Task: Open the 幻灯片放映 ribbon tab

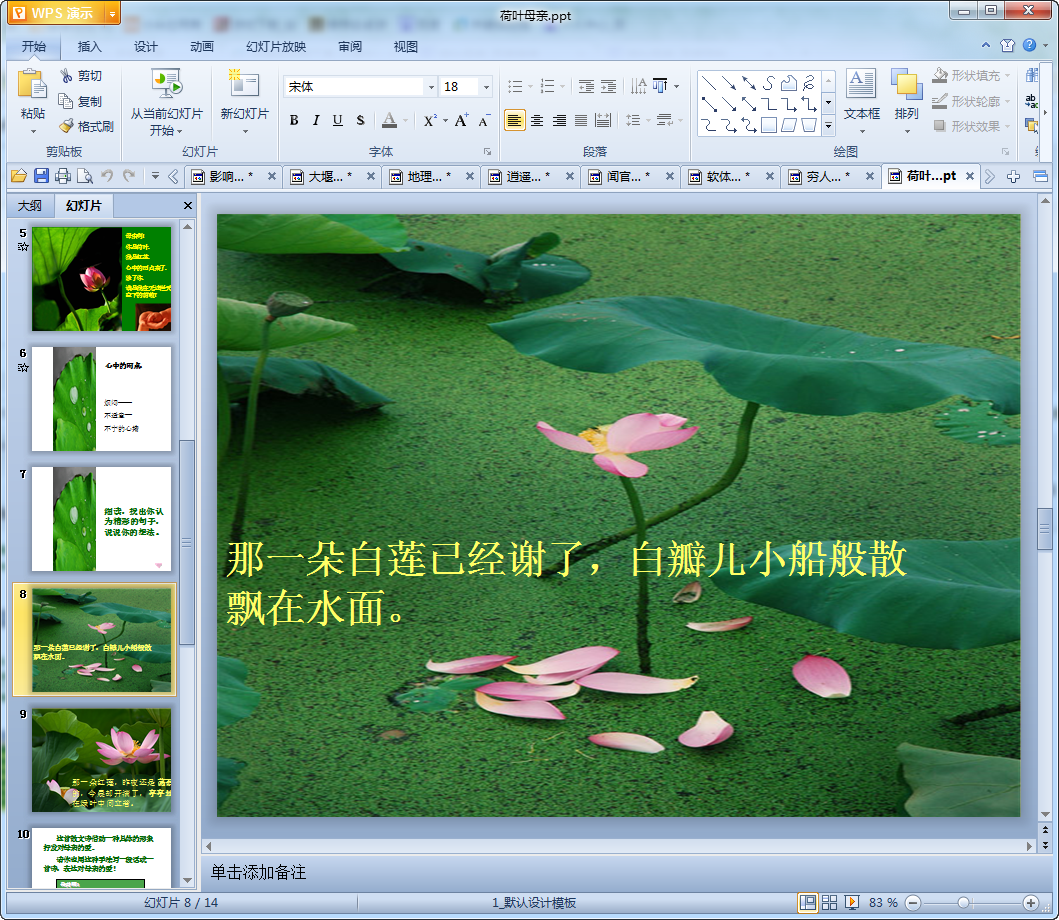Action: point(276,47)
